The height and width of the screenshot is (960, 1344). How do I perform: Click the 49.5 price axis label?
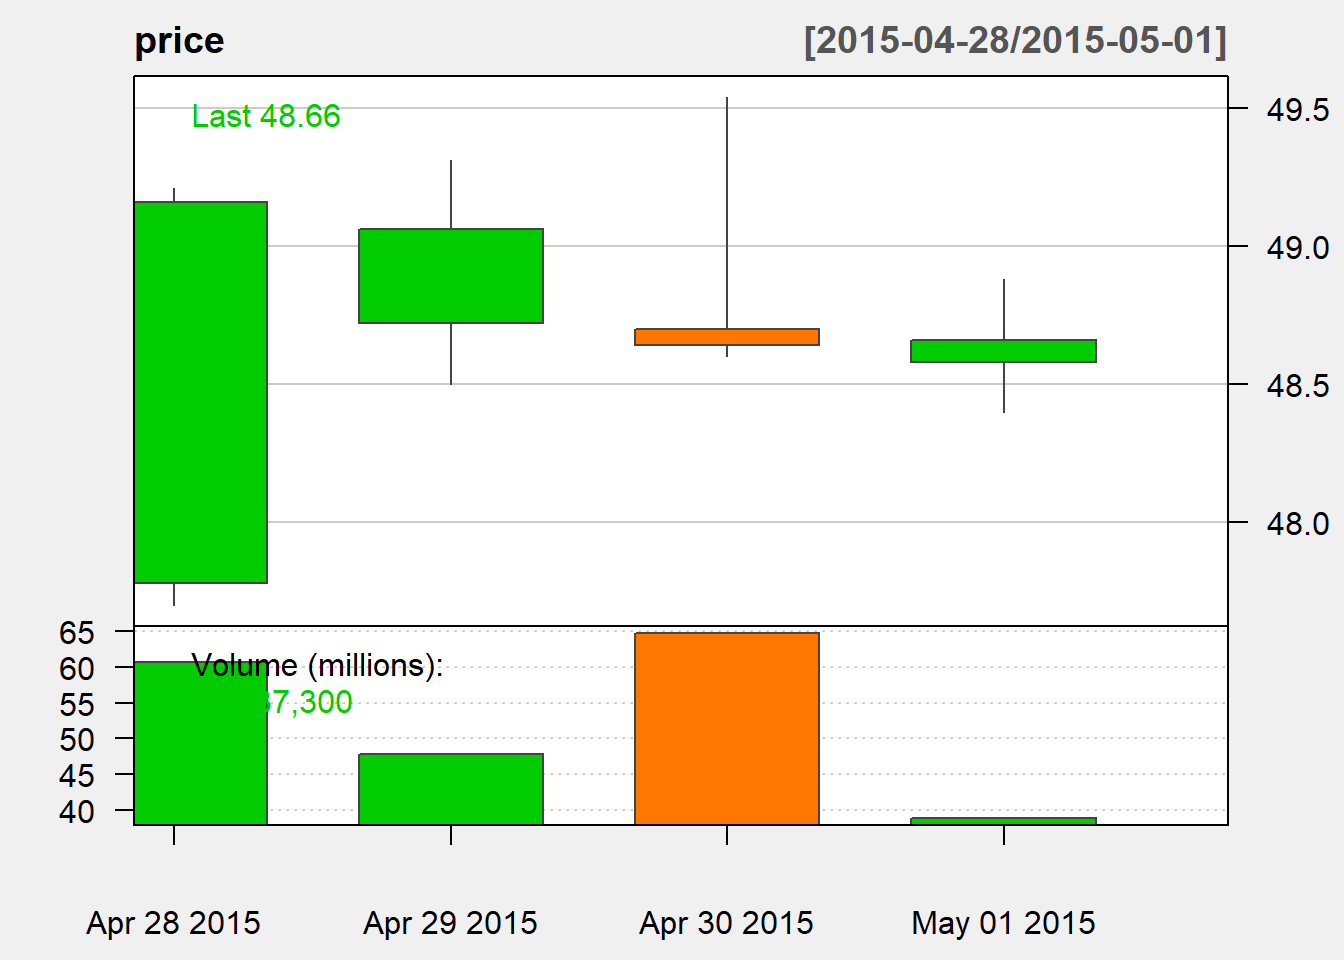click(x=1297, y=110)
